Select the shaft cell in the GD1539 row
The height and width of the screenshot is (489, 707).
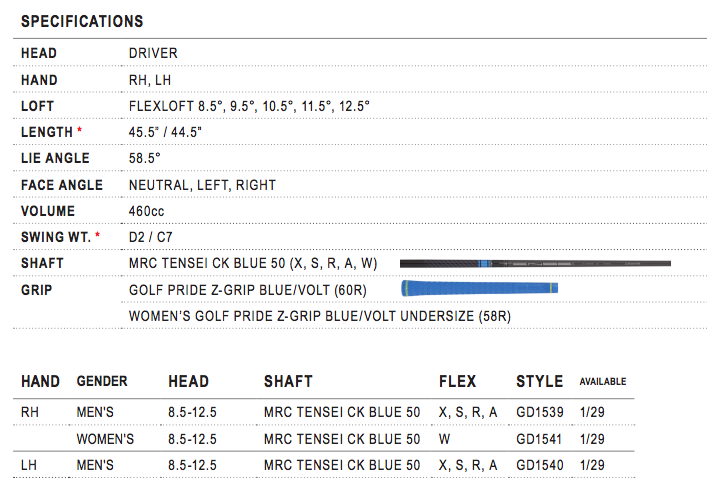[342, 412]
